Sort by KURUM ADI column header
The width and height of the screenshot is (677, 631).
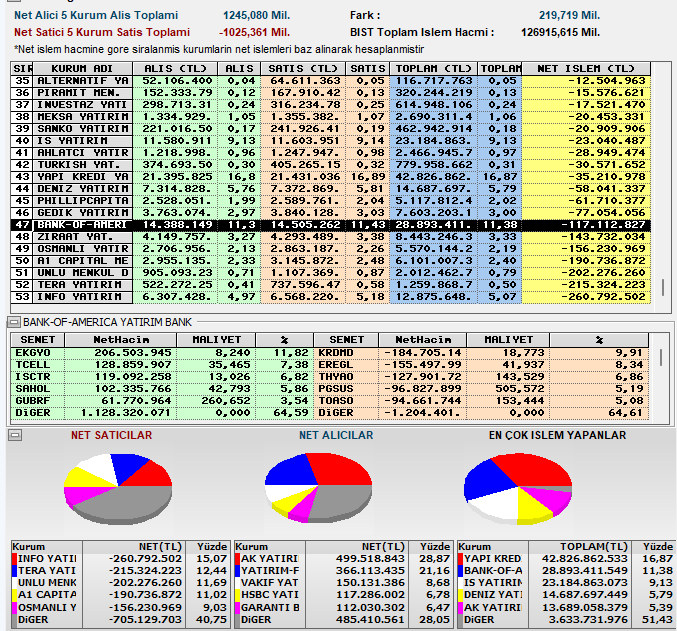click(82, 69)
